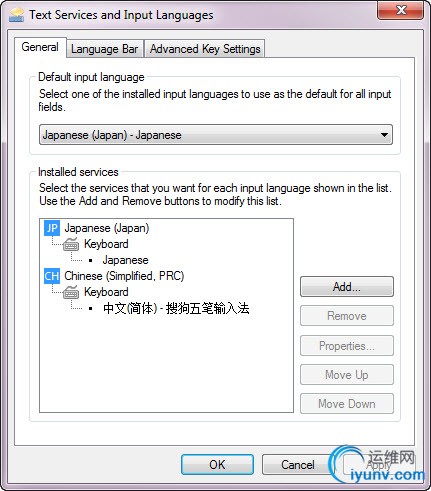Image resolution: width=431 pixels, height=491 pixels.
Task: Select Chinese (Simplified, PRC) language entry
Action: 124,276
